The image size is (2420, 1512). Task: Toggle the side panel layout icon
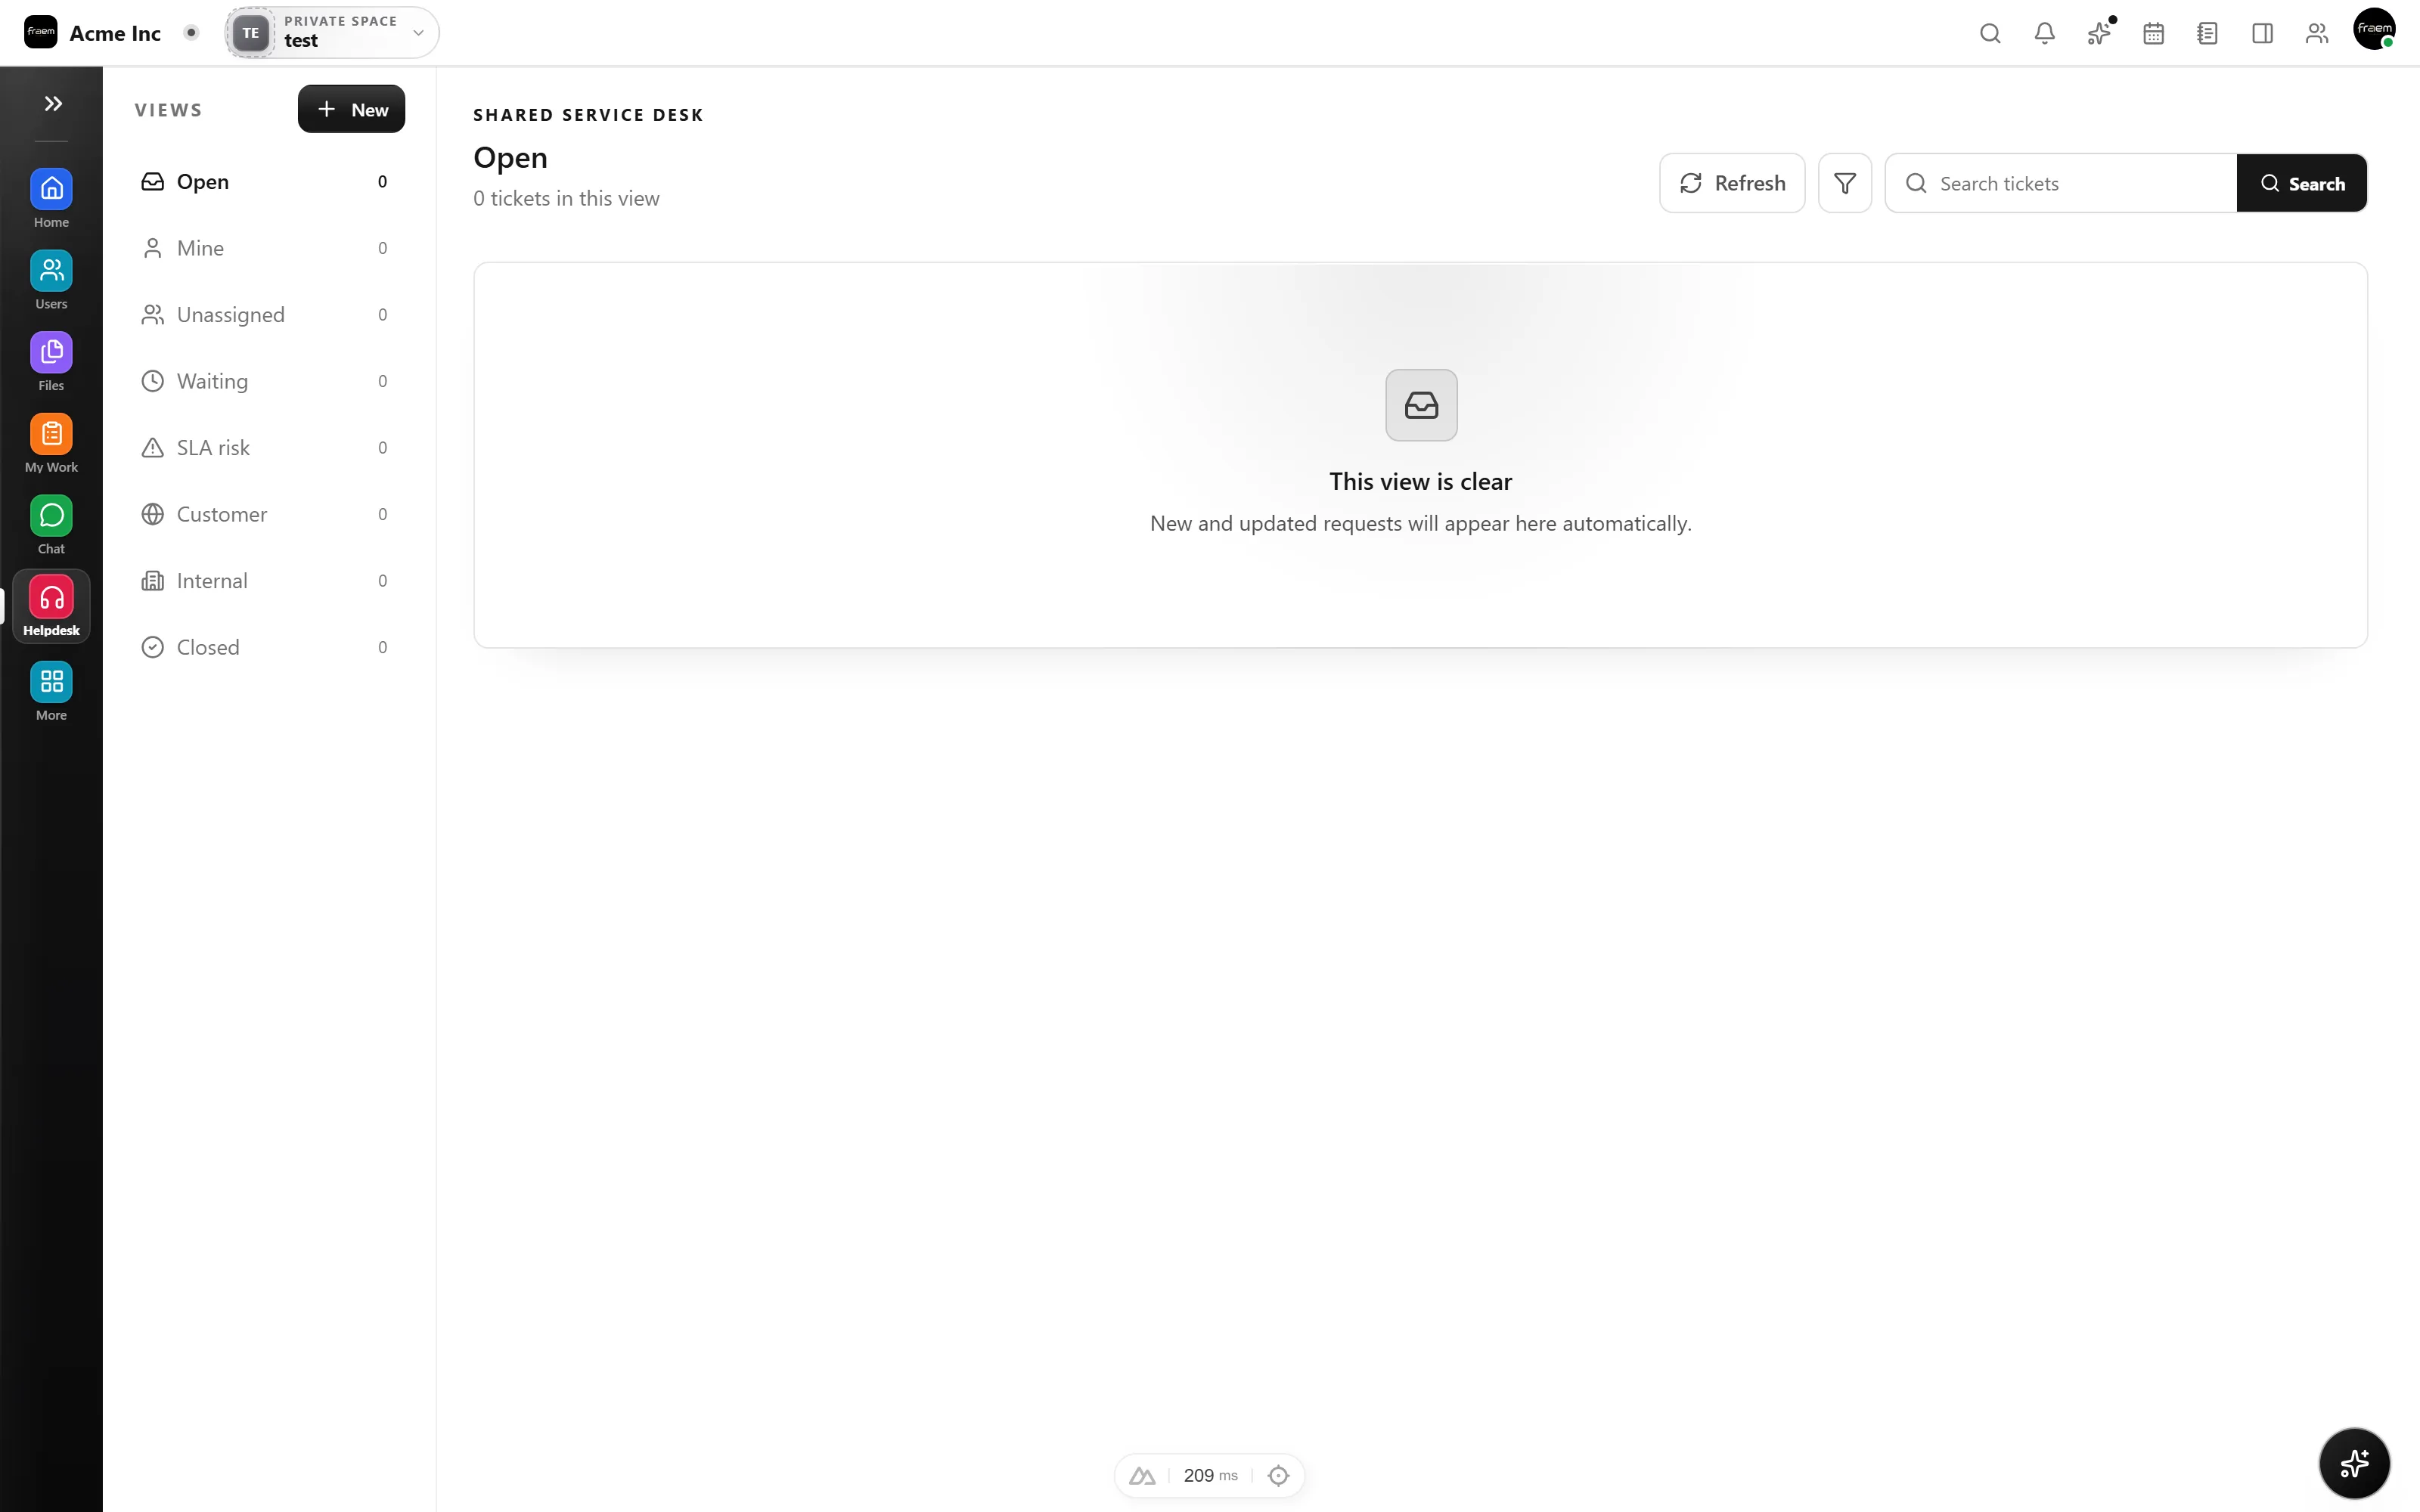(2262, 33)
